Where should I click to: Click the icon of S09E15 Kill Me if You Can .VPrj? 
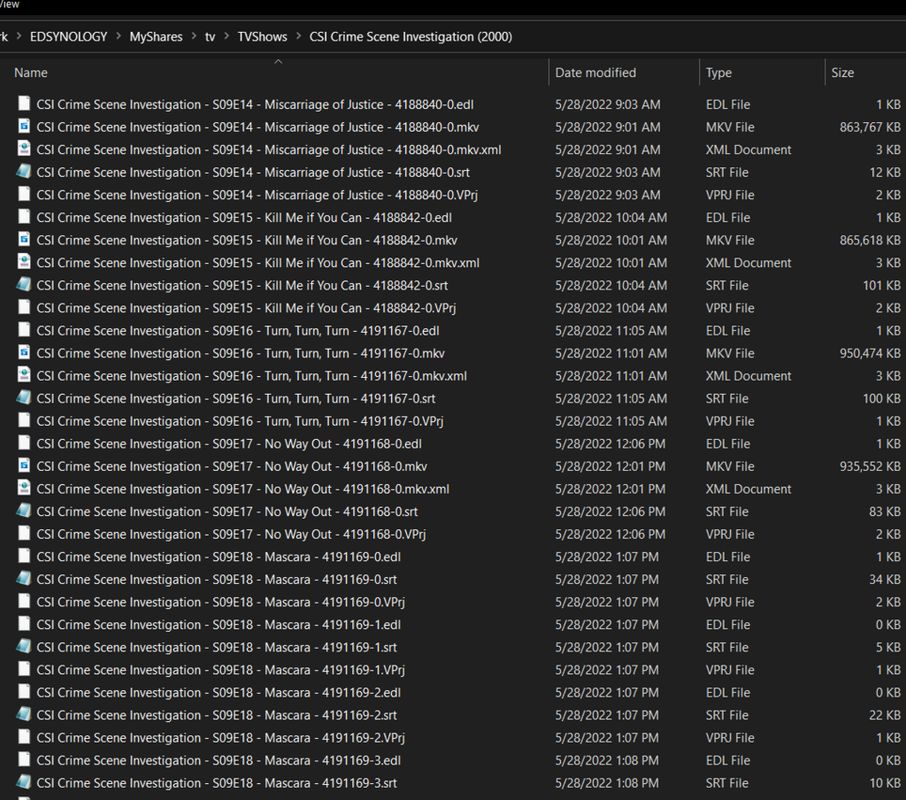click(24, 307)
